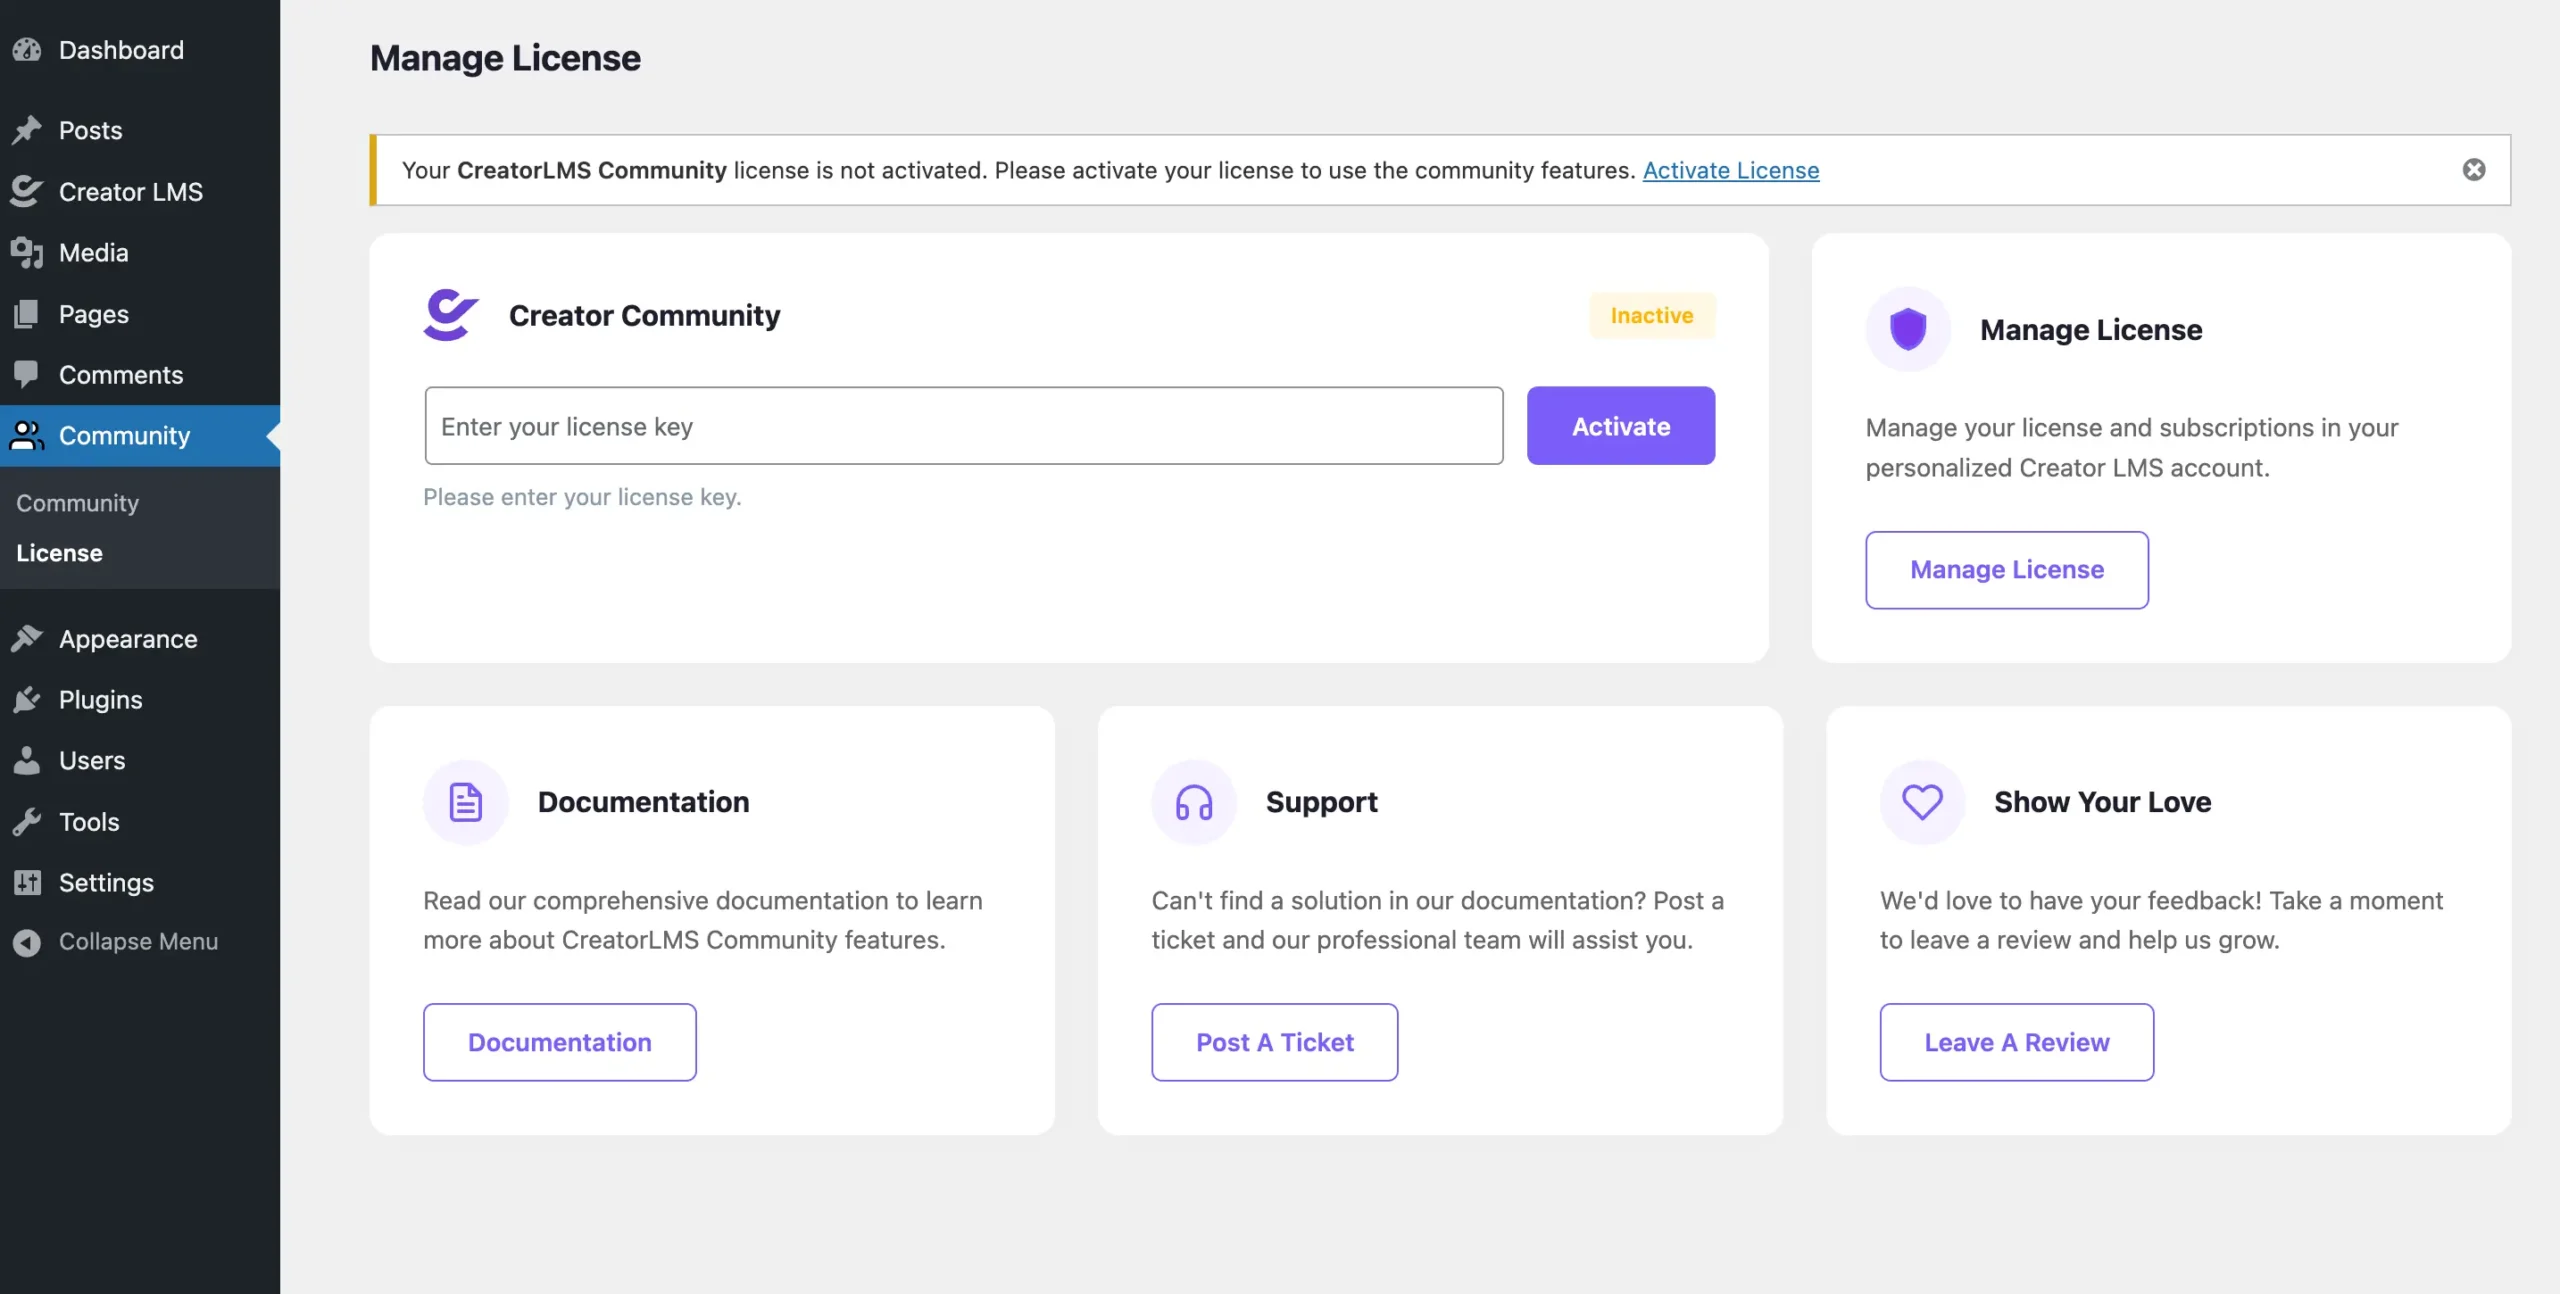Click the Users sidebar icon
The image size is (2560, 1294).
27,760
